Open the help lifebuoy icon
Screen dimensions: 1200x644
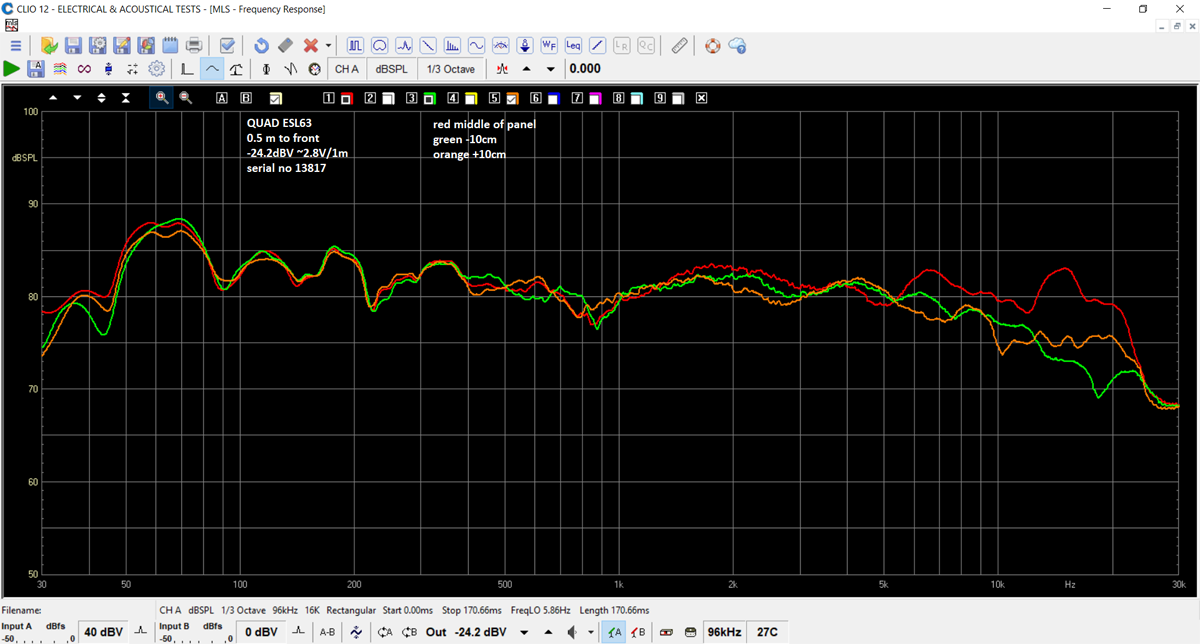coord(712,45)
